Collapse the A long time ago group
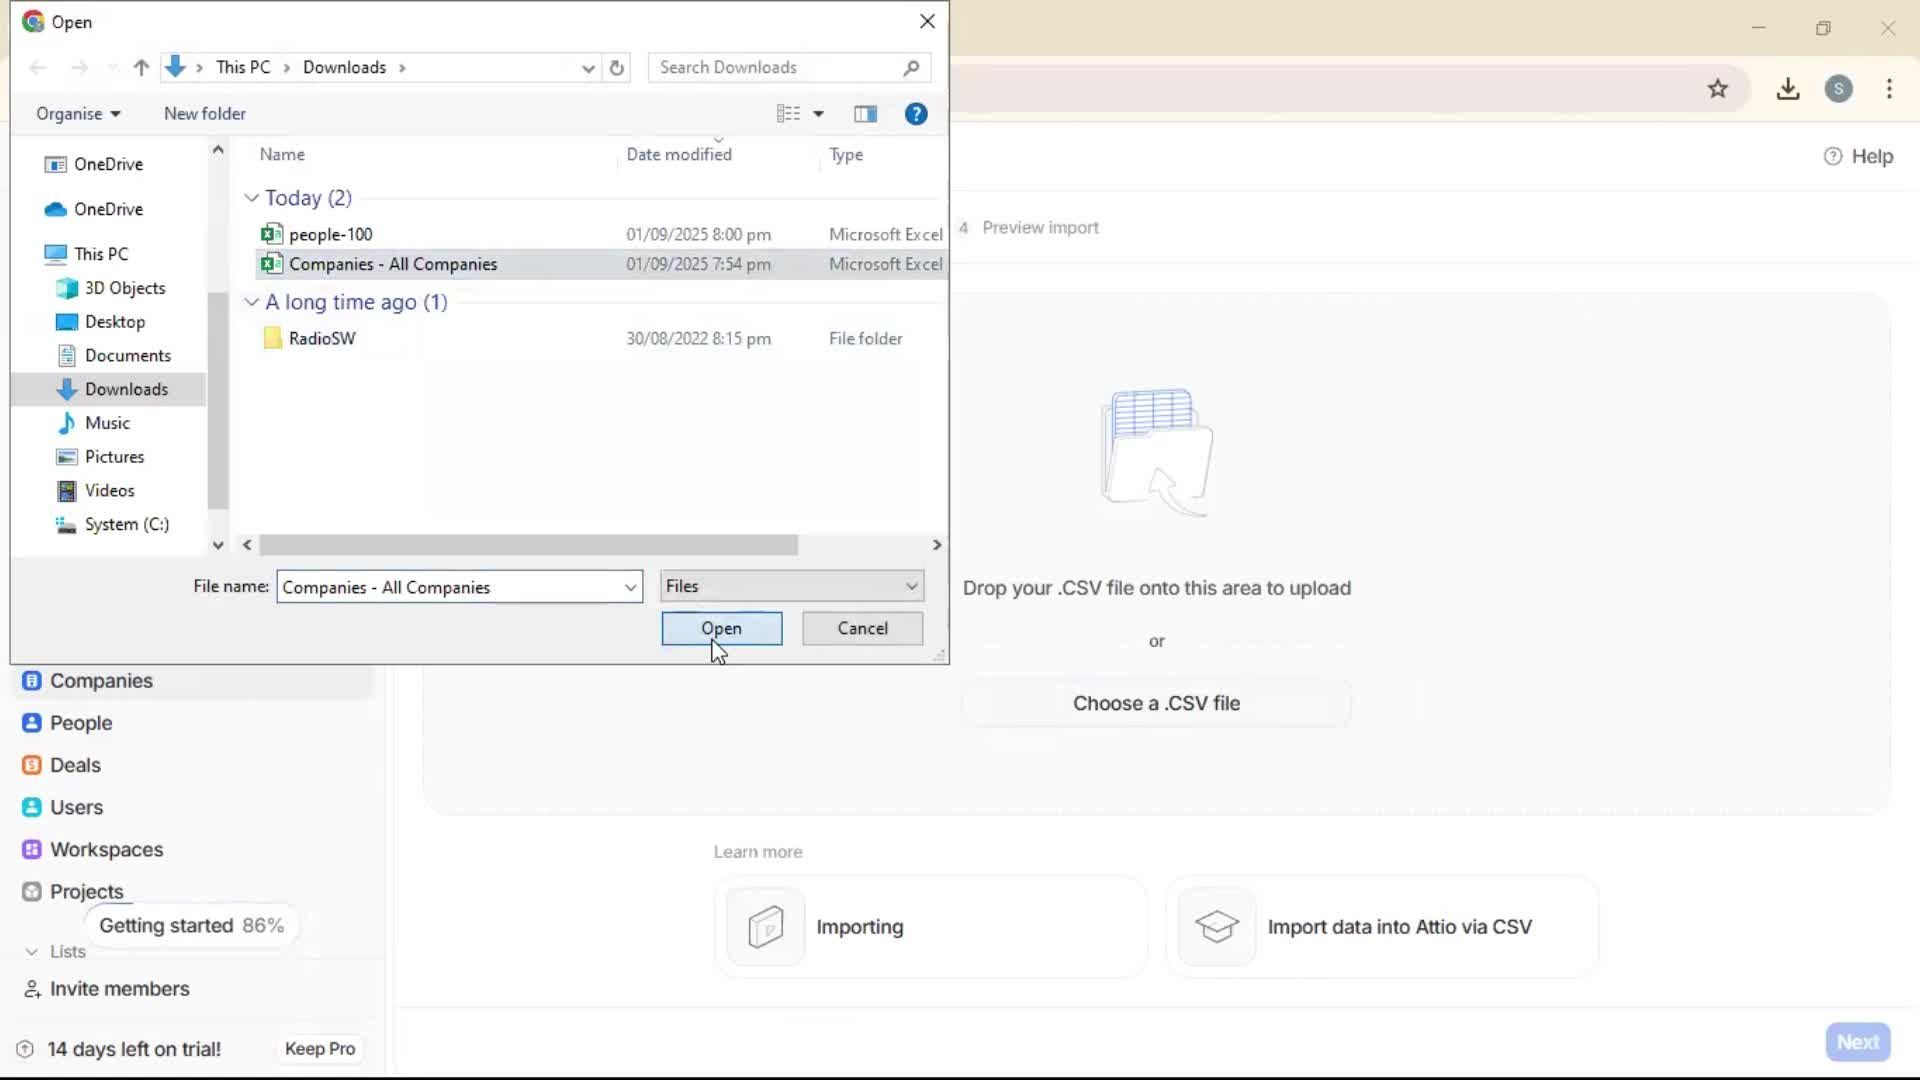This screenshot has width=1920, height=1080. (x=250, y=301)
